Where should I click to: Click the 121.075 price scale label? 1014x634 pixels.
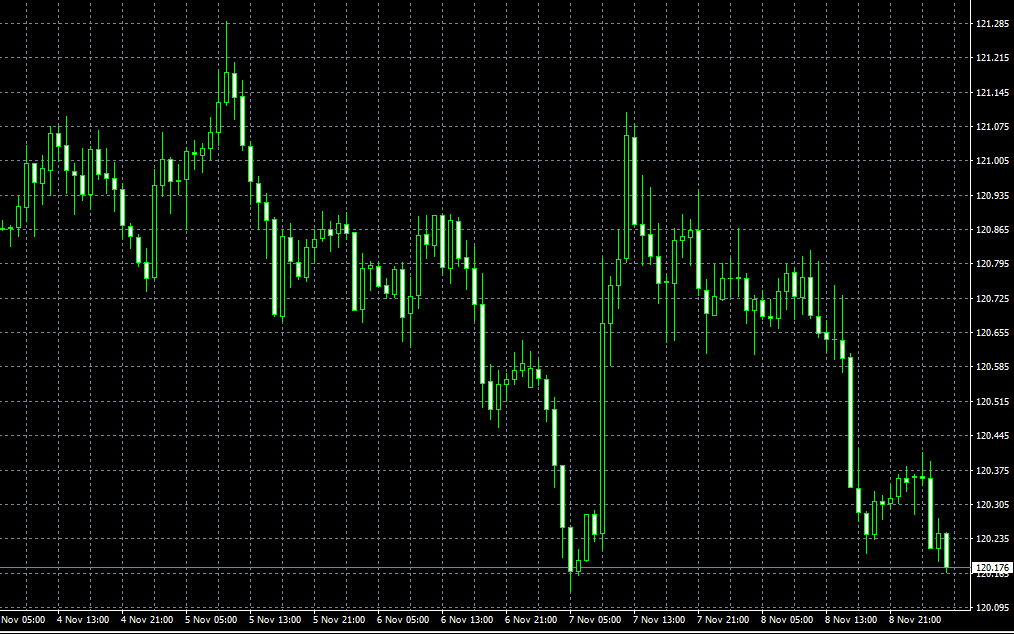(993, 127)
